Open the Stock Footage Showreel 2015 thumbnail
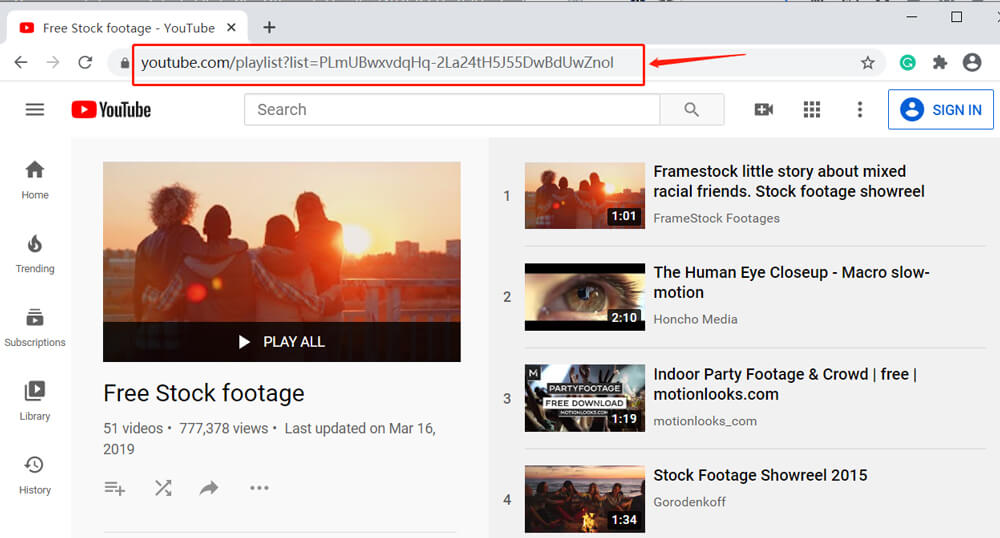 [585, 499]
